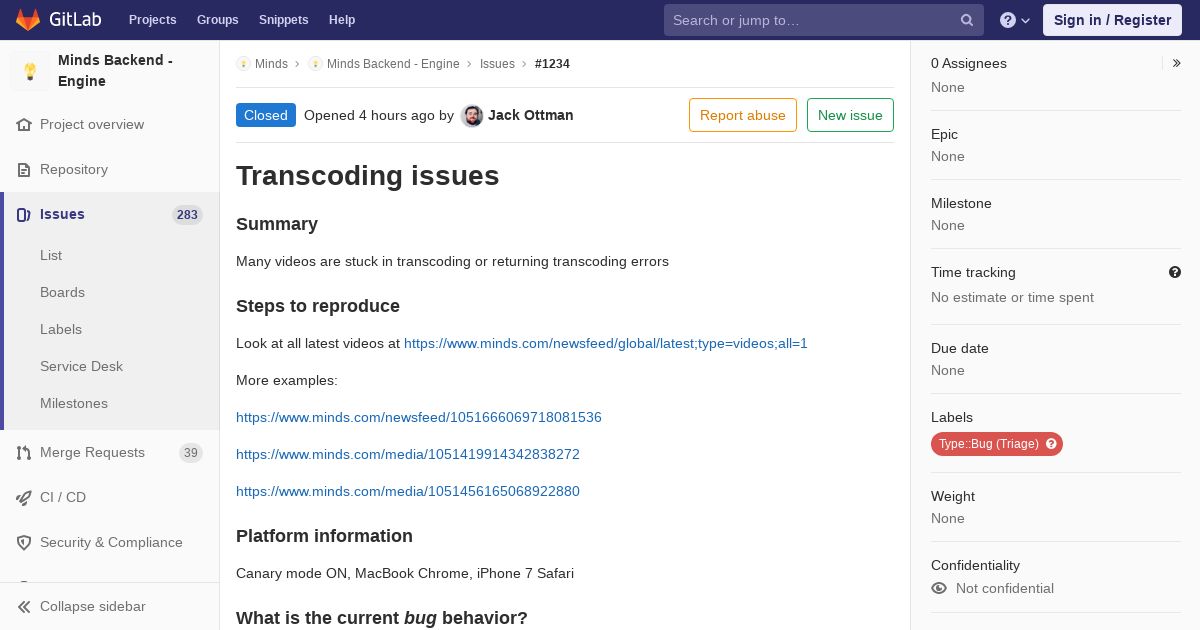Click the Due date heading
Image resolution: width=1200 pixels, height=630 pixels.
click(x=960, y=348)
